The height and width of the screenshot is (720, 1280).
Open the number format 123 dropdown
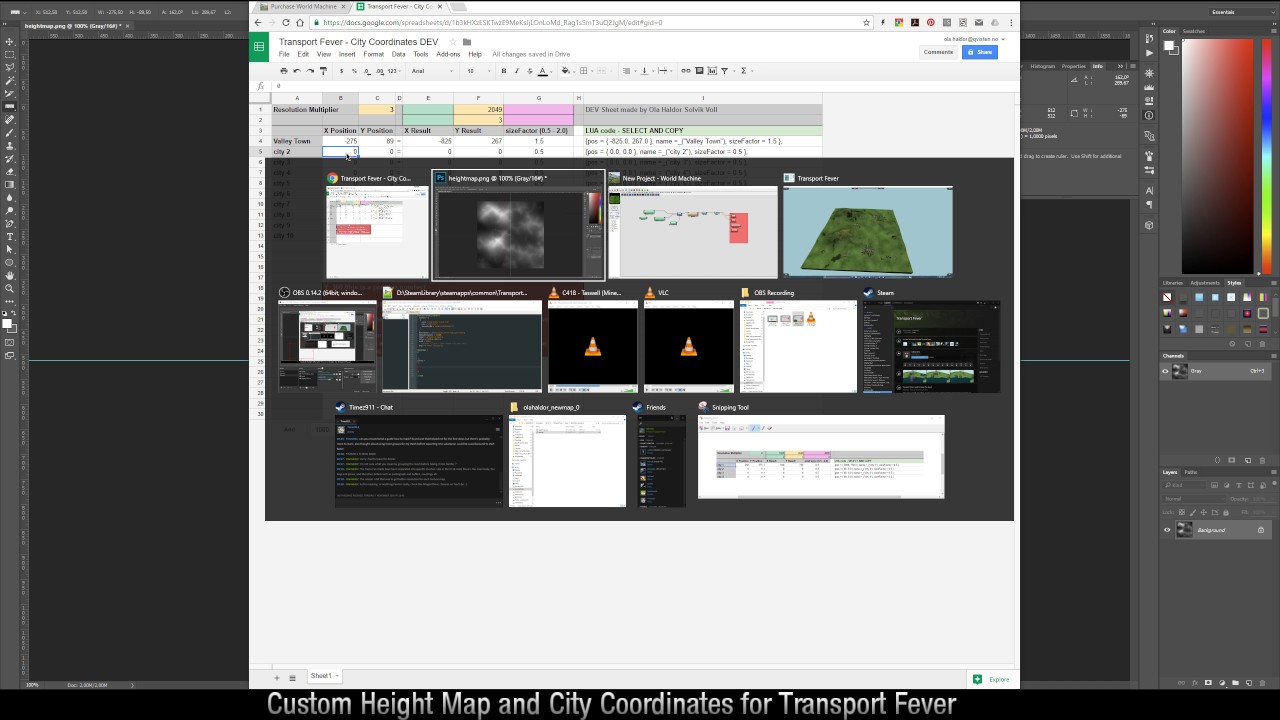point(394,71)
